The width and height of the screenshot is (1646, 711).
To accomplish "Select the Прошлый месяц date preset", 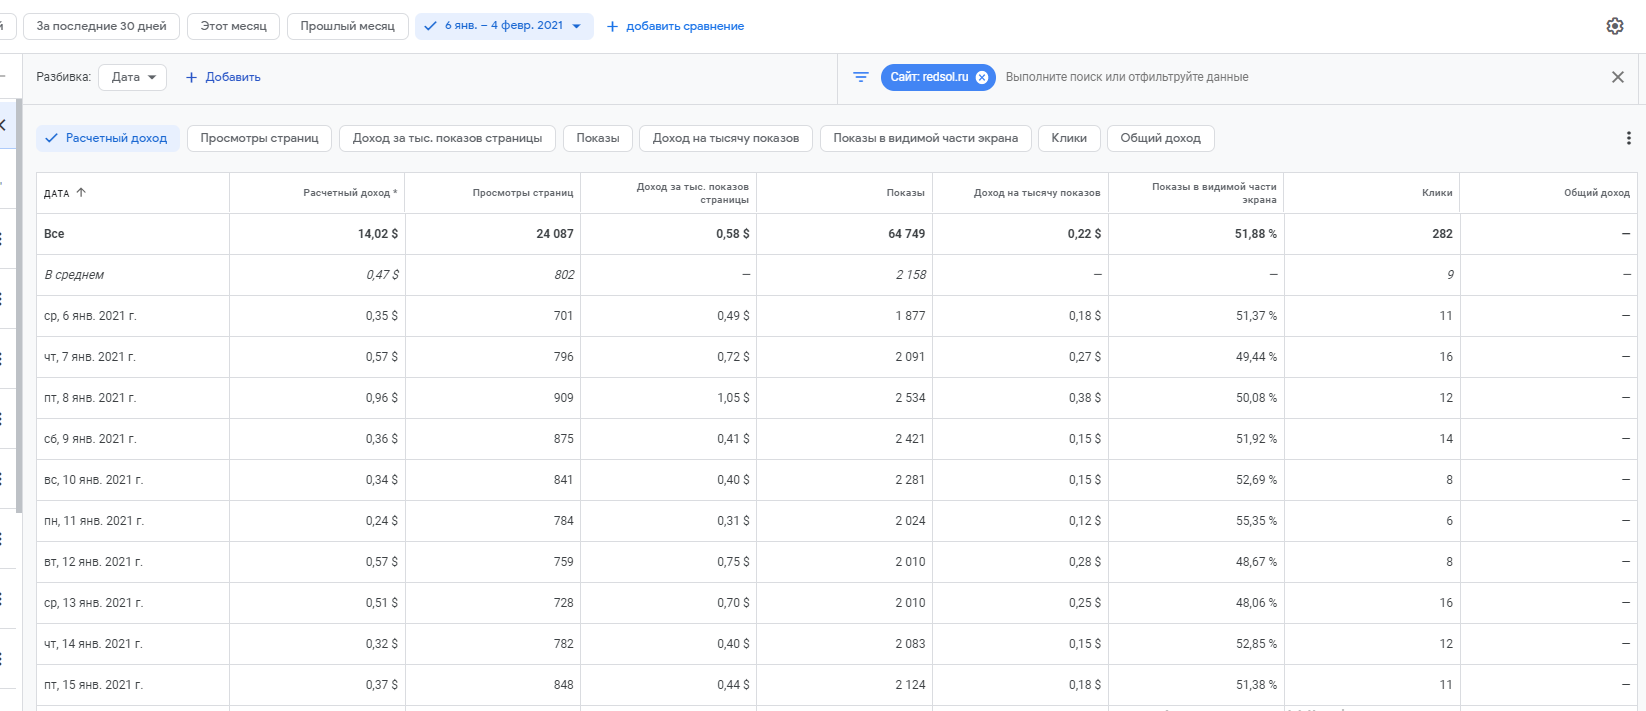I will [347, 26].
